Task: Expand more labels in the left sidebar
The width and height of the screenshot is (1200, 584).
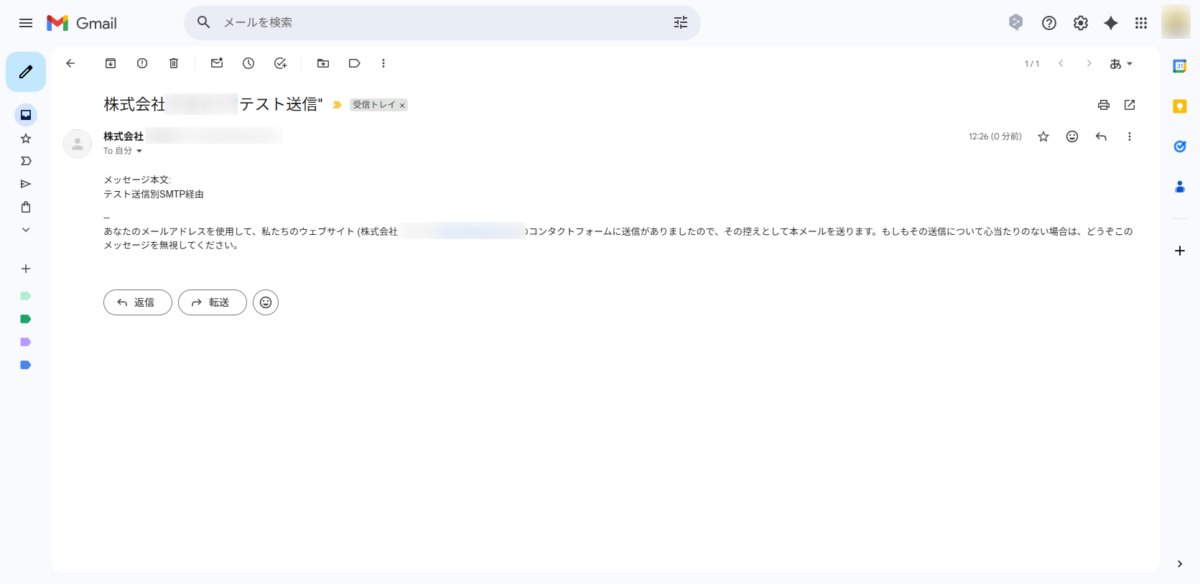Action: pos(26,230)
